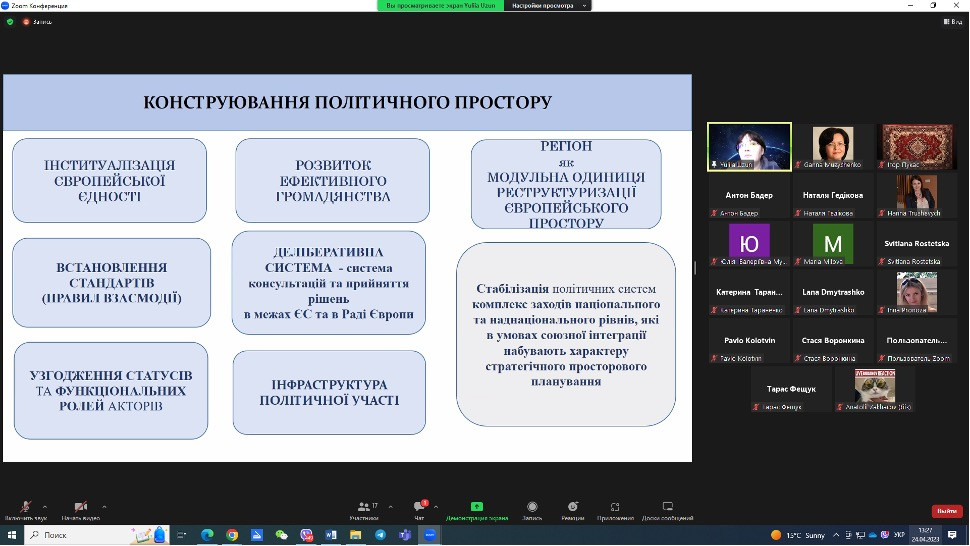Click the green Share Screen icon
This screenshot has height=546, width=970.
click(477, 508)
